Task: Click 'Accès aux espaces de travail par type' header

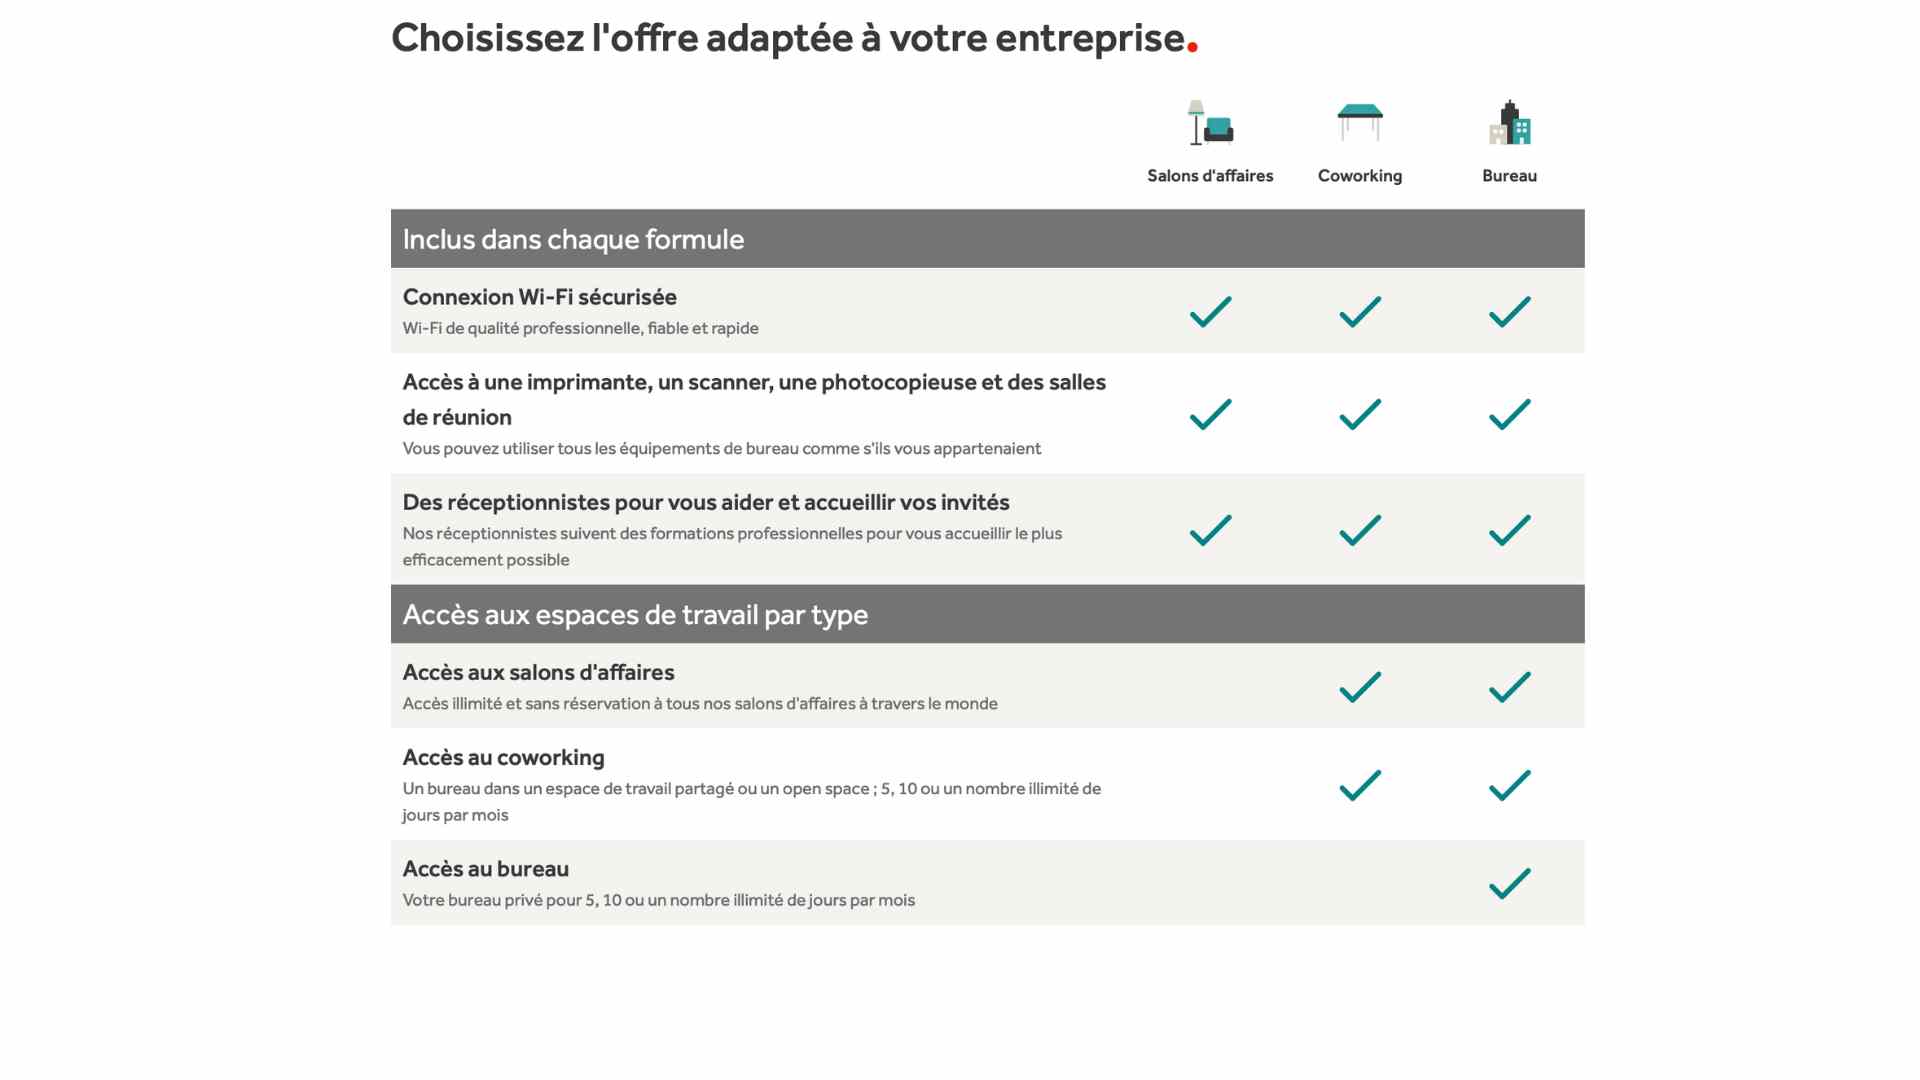Action: point(635,614)
